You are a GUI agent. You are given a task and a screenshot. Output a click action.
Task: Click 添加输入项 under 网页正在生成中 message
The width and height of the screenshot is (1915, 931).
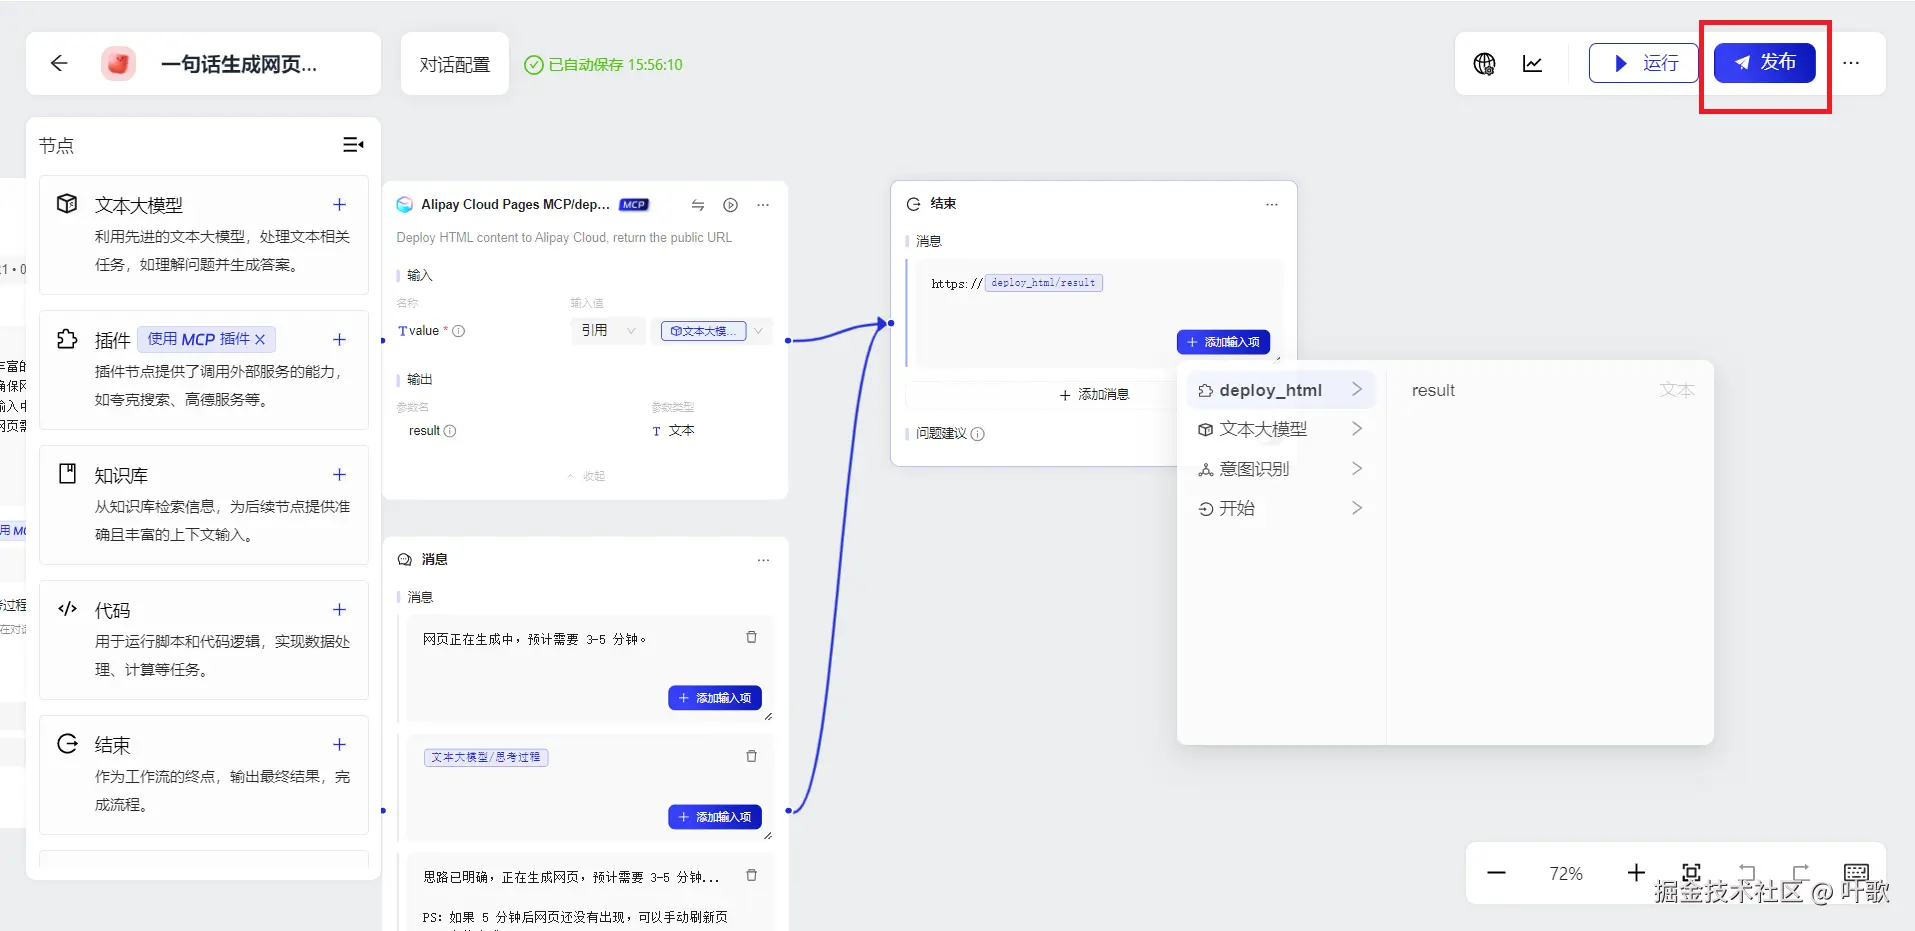(715, 698)
